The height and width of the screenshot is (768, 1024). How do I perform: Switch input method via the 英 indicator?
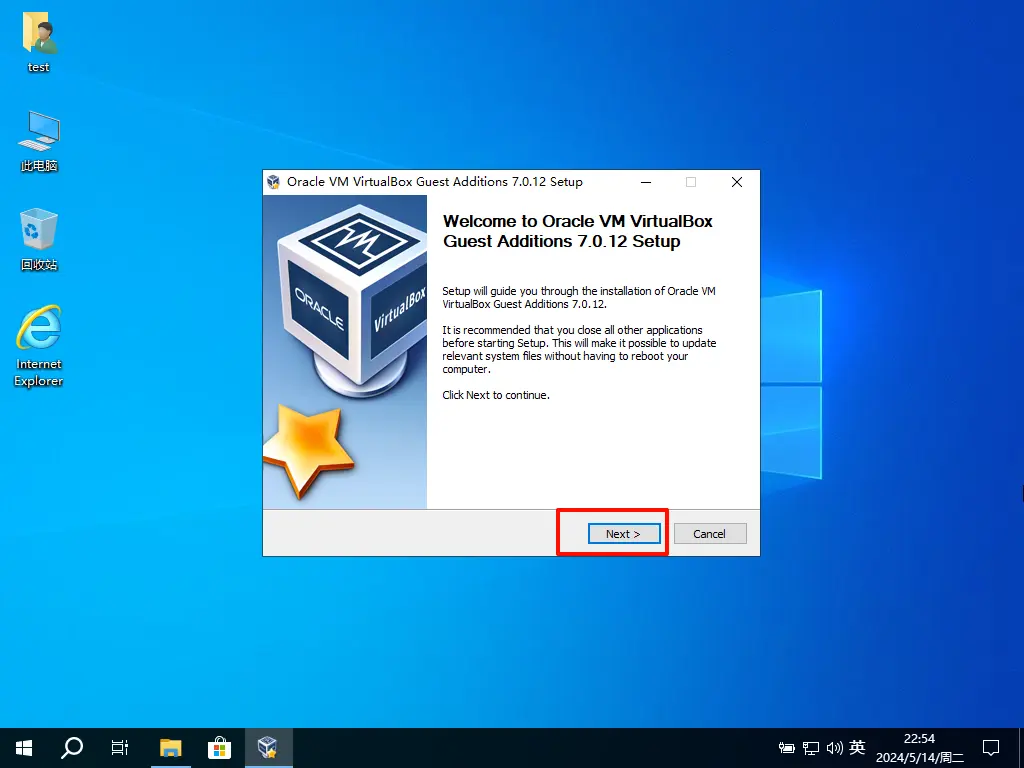pyautogui.click(x=857, y=748)
